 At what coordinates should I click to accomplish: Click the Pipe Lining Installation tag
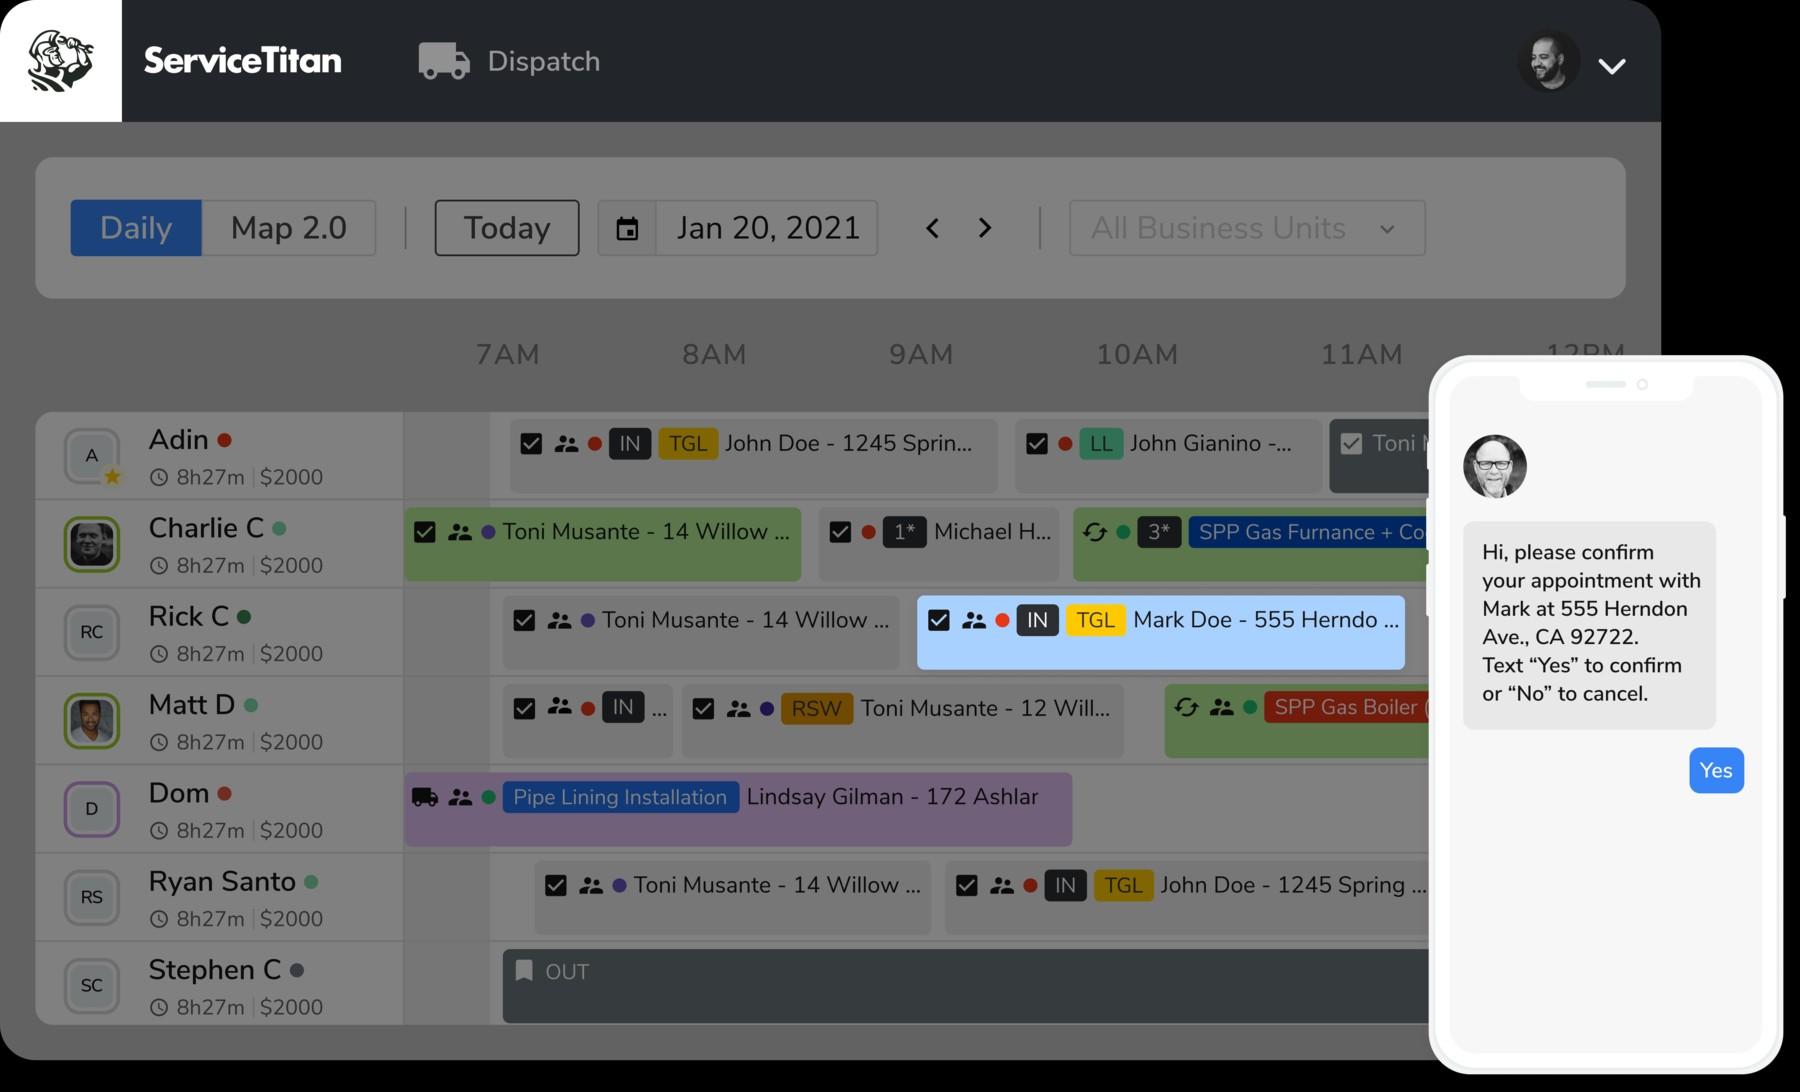620,797
